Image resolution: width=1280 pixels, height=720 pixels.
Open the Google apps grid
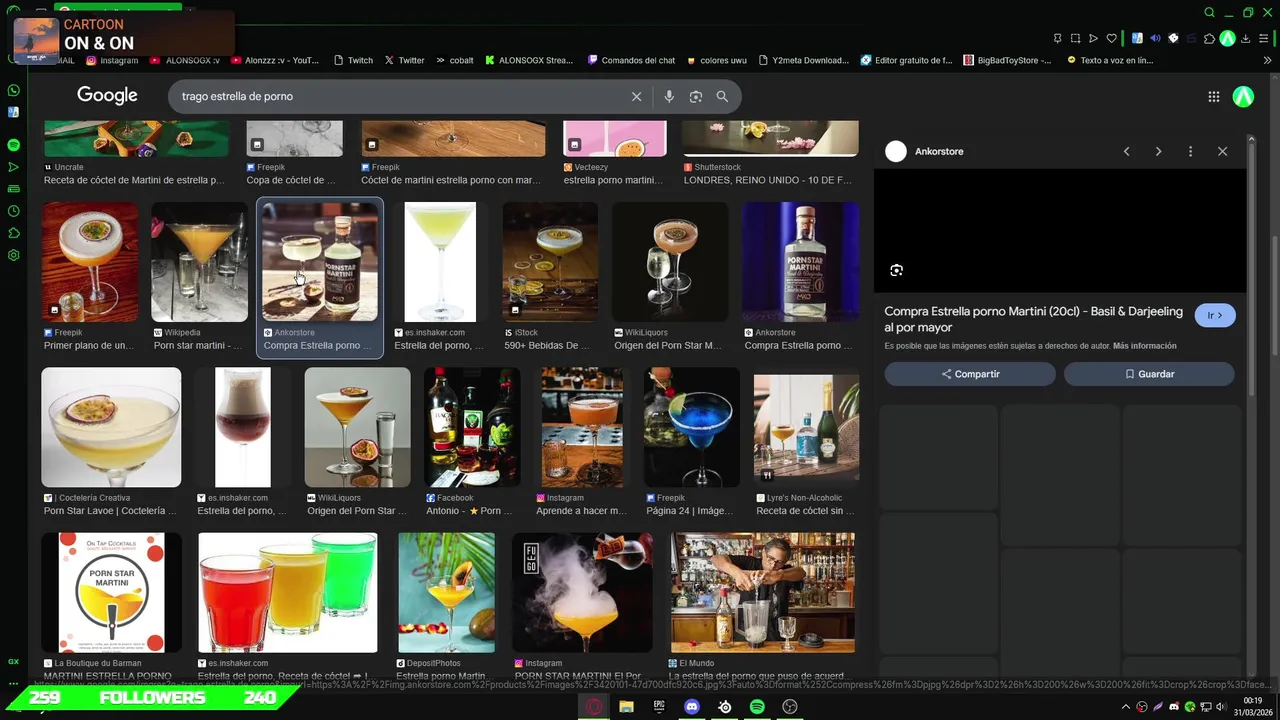tap(1213, 97)
